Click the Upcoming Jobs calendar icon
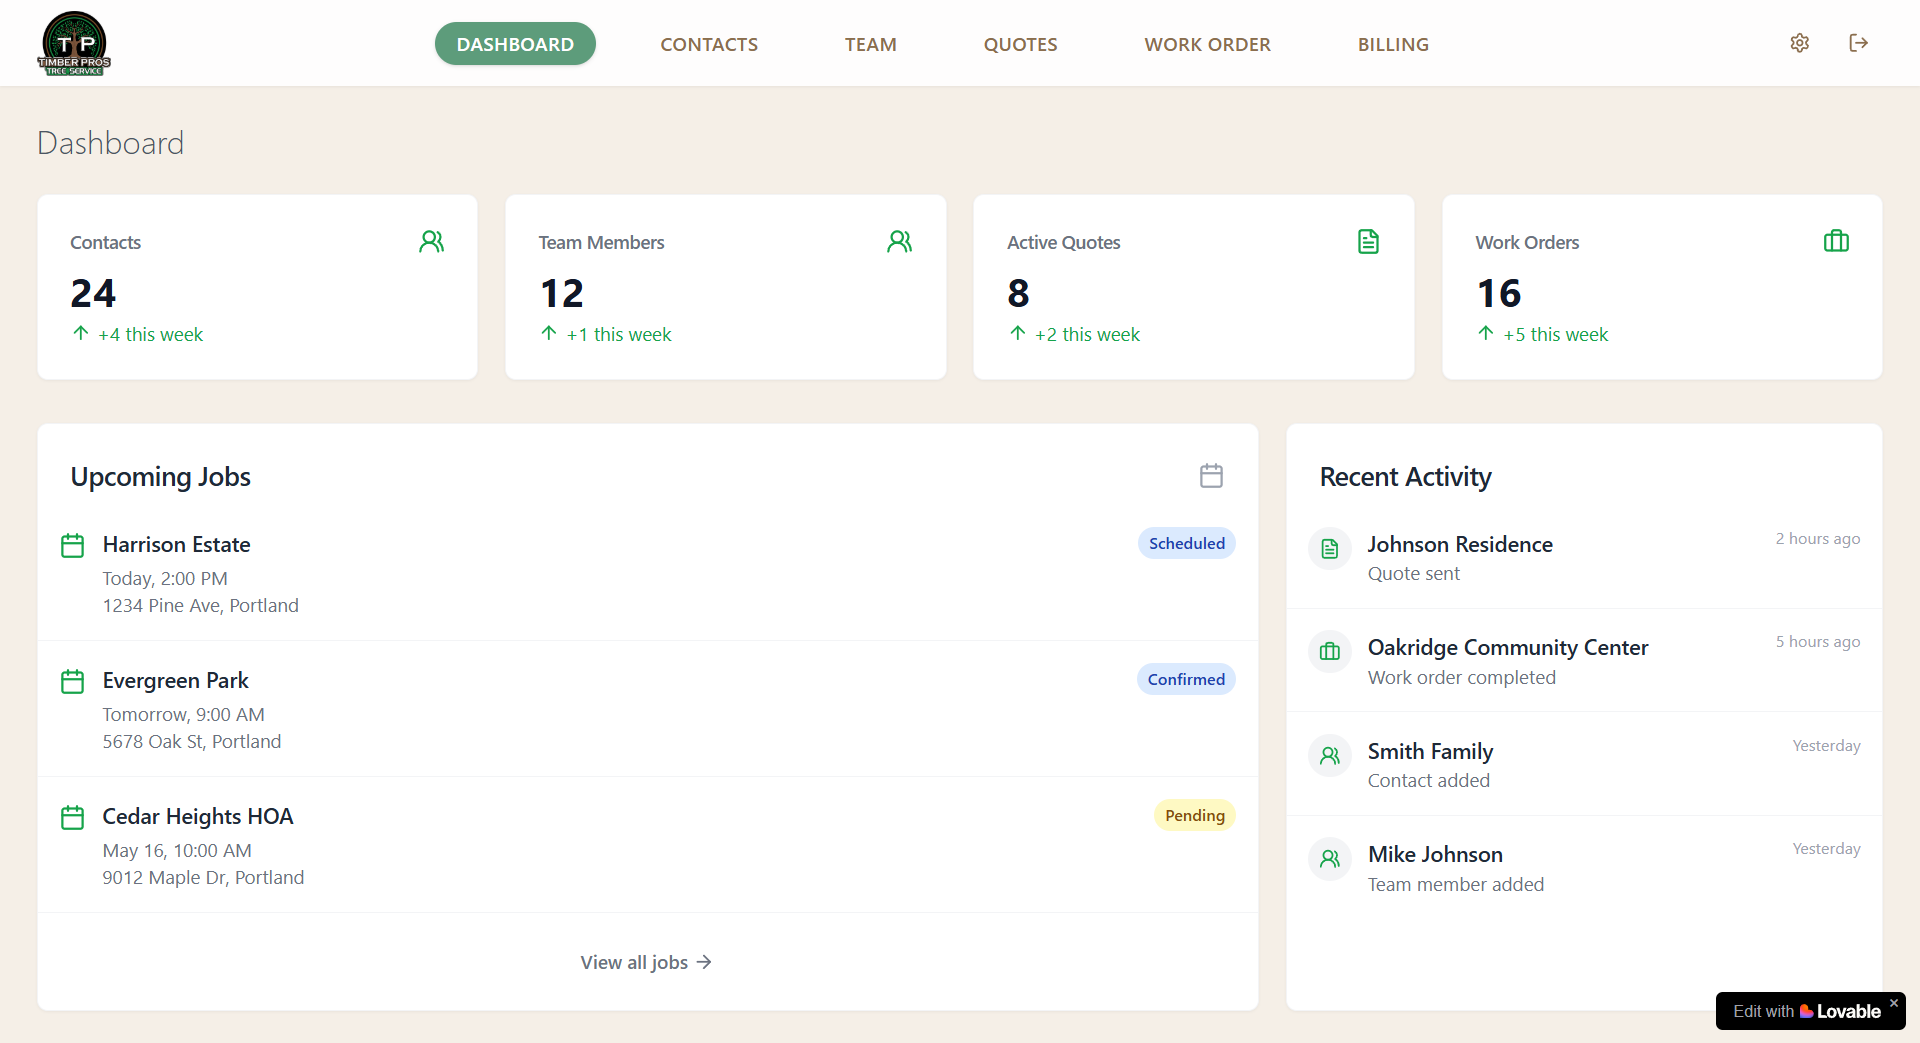 point(1211,476)
